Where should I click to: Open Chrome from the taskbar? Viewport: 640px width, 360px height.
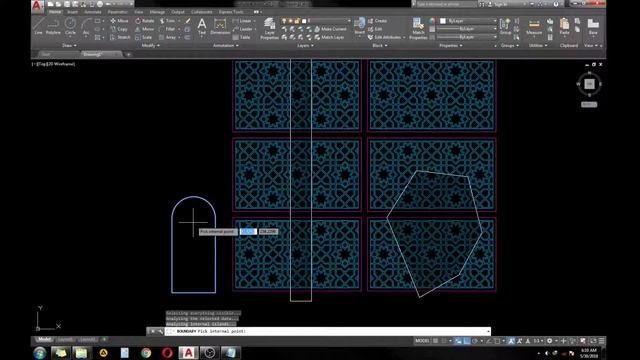(146, 353)
